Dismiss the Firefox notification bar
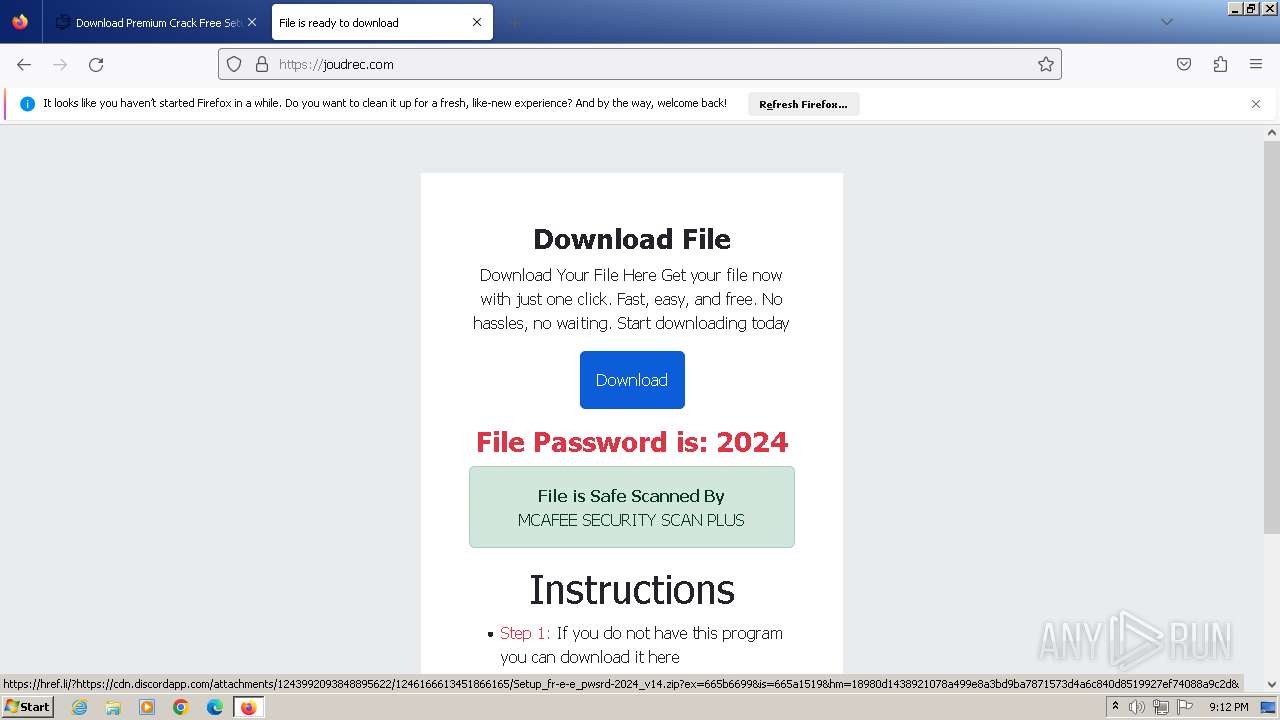Viewport: 1280px width, 720px height. pos(1256,104)
